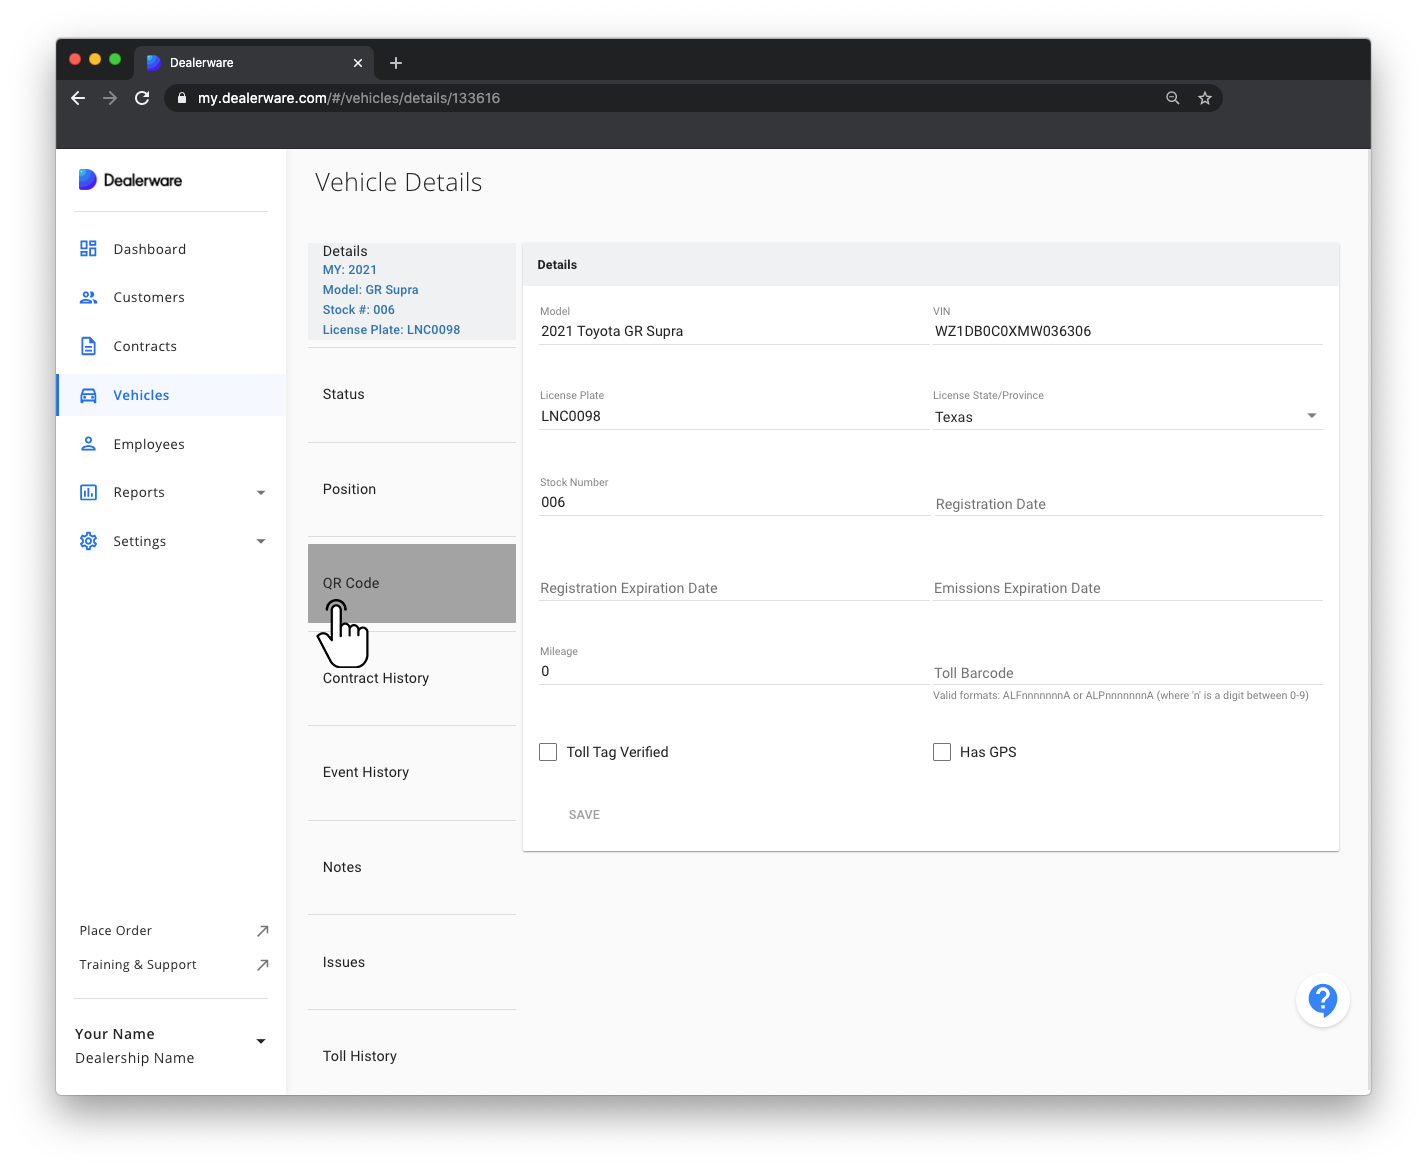The width and height of the screenshot is (1427, 1169).
Task: Switch to the Status section
Action: [x=412, y=394]
